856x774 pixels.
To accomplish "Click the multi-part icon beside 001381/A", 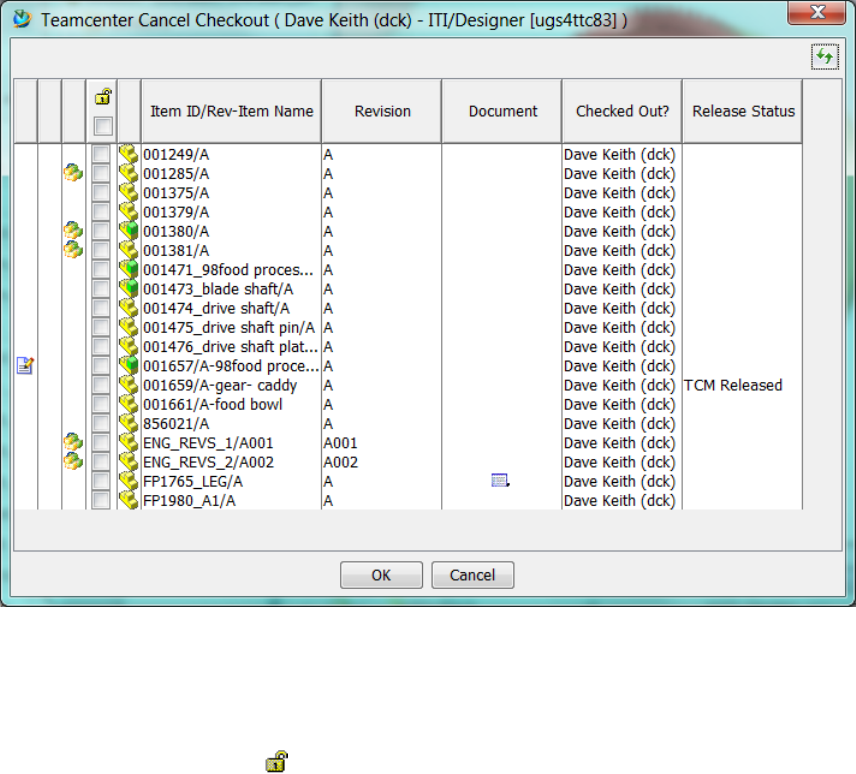I will [x=73, y=250].
